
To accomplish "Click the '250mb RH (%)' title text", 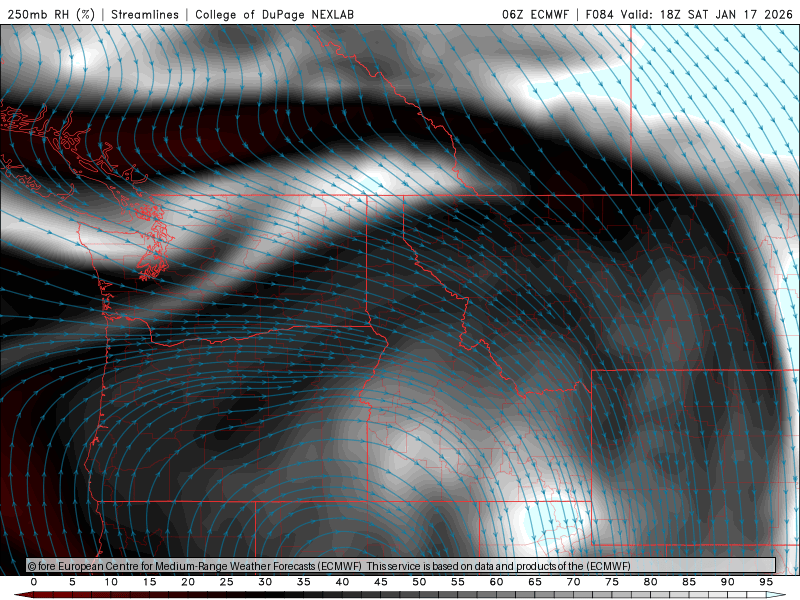I will click(52, 14).
